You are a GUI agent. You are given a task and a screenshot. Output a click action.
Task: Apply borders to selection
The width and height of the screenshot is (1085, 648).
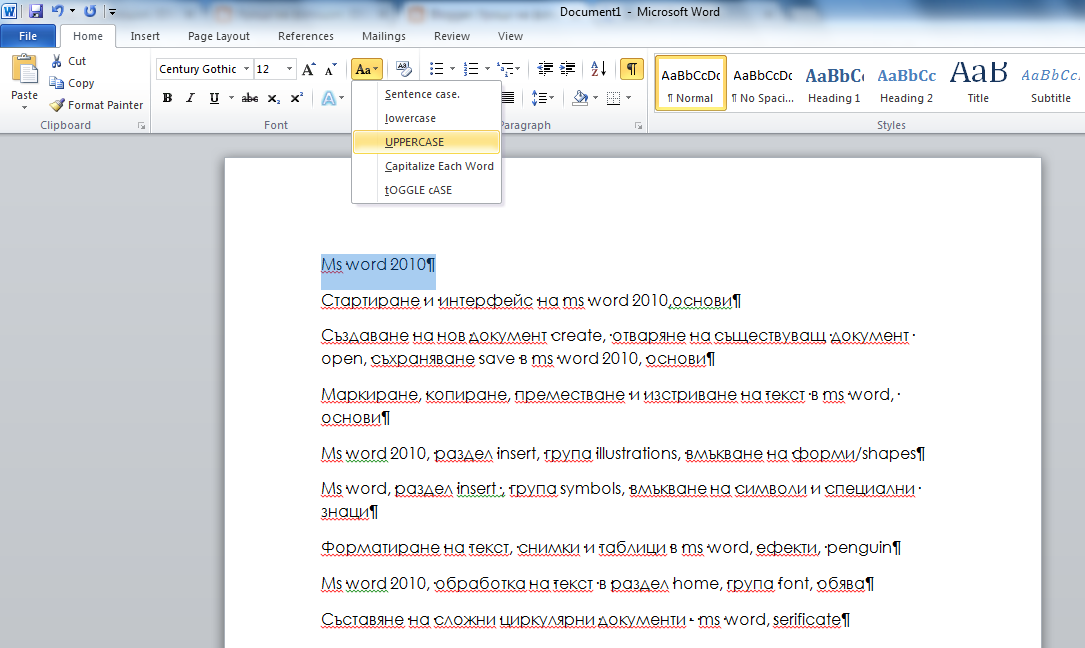click(x=614, y=98)
